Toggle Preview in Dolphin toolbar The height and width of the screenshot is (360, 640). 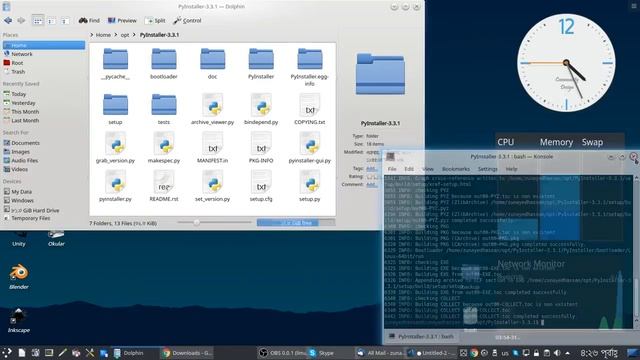point(122,20)
